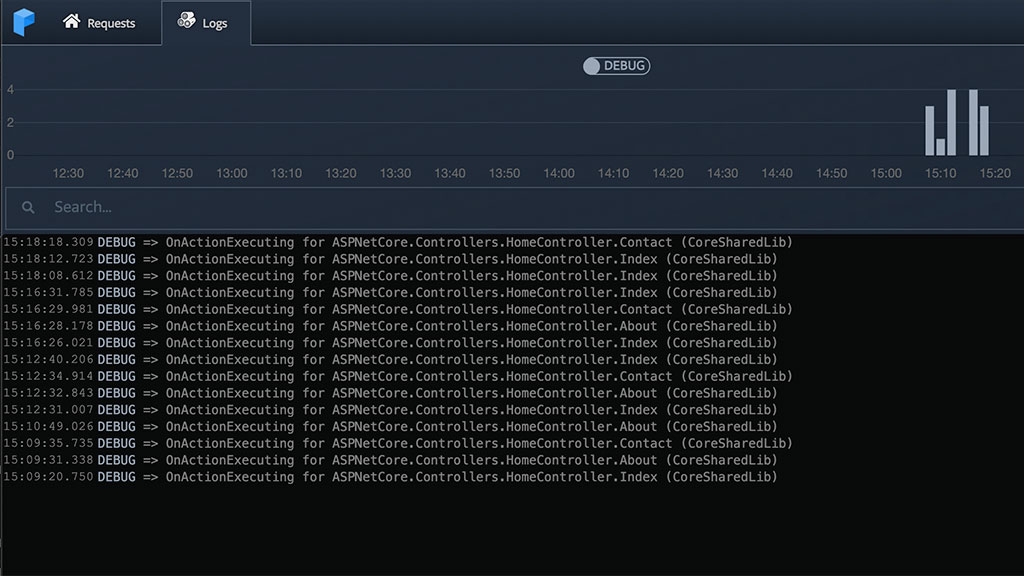
Task: Select log entry at 15:18:08.612
Action: pyautogui.click(x=391, y=276)
